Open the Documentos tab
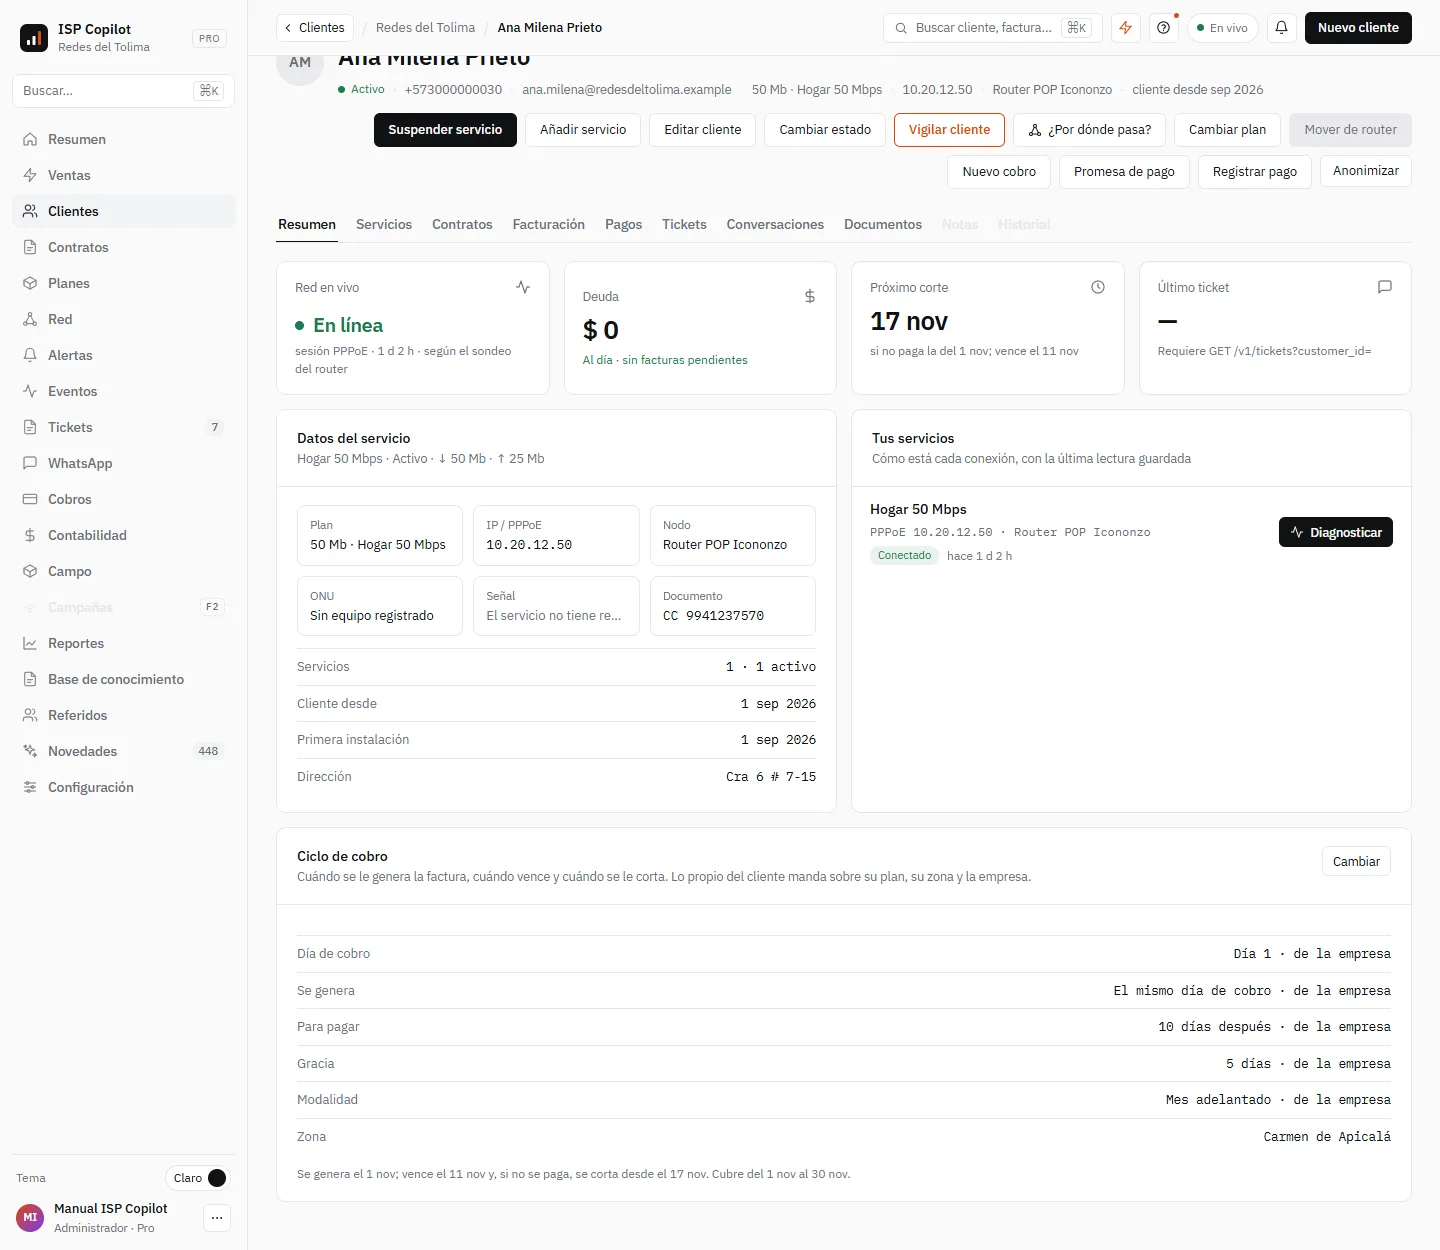This screenshot has width=1440, height=1250. [x=883, y=224]
